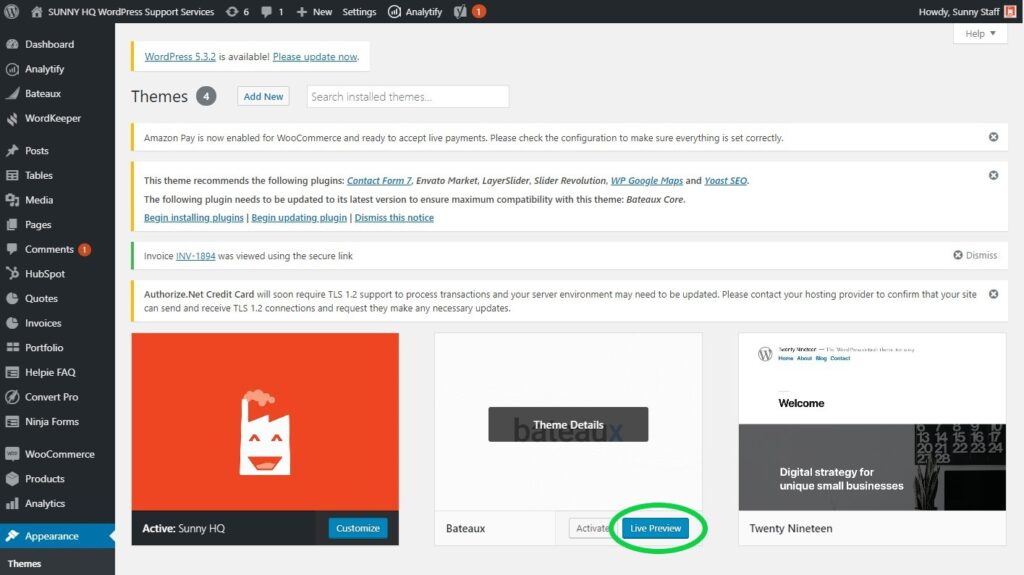Click the Twenty Nineteen theme thumbnail
Viewport: 1024px width, 575px height.
pos(872,422)
